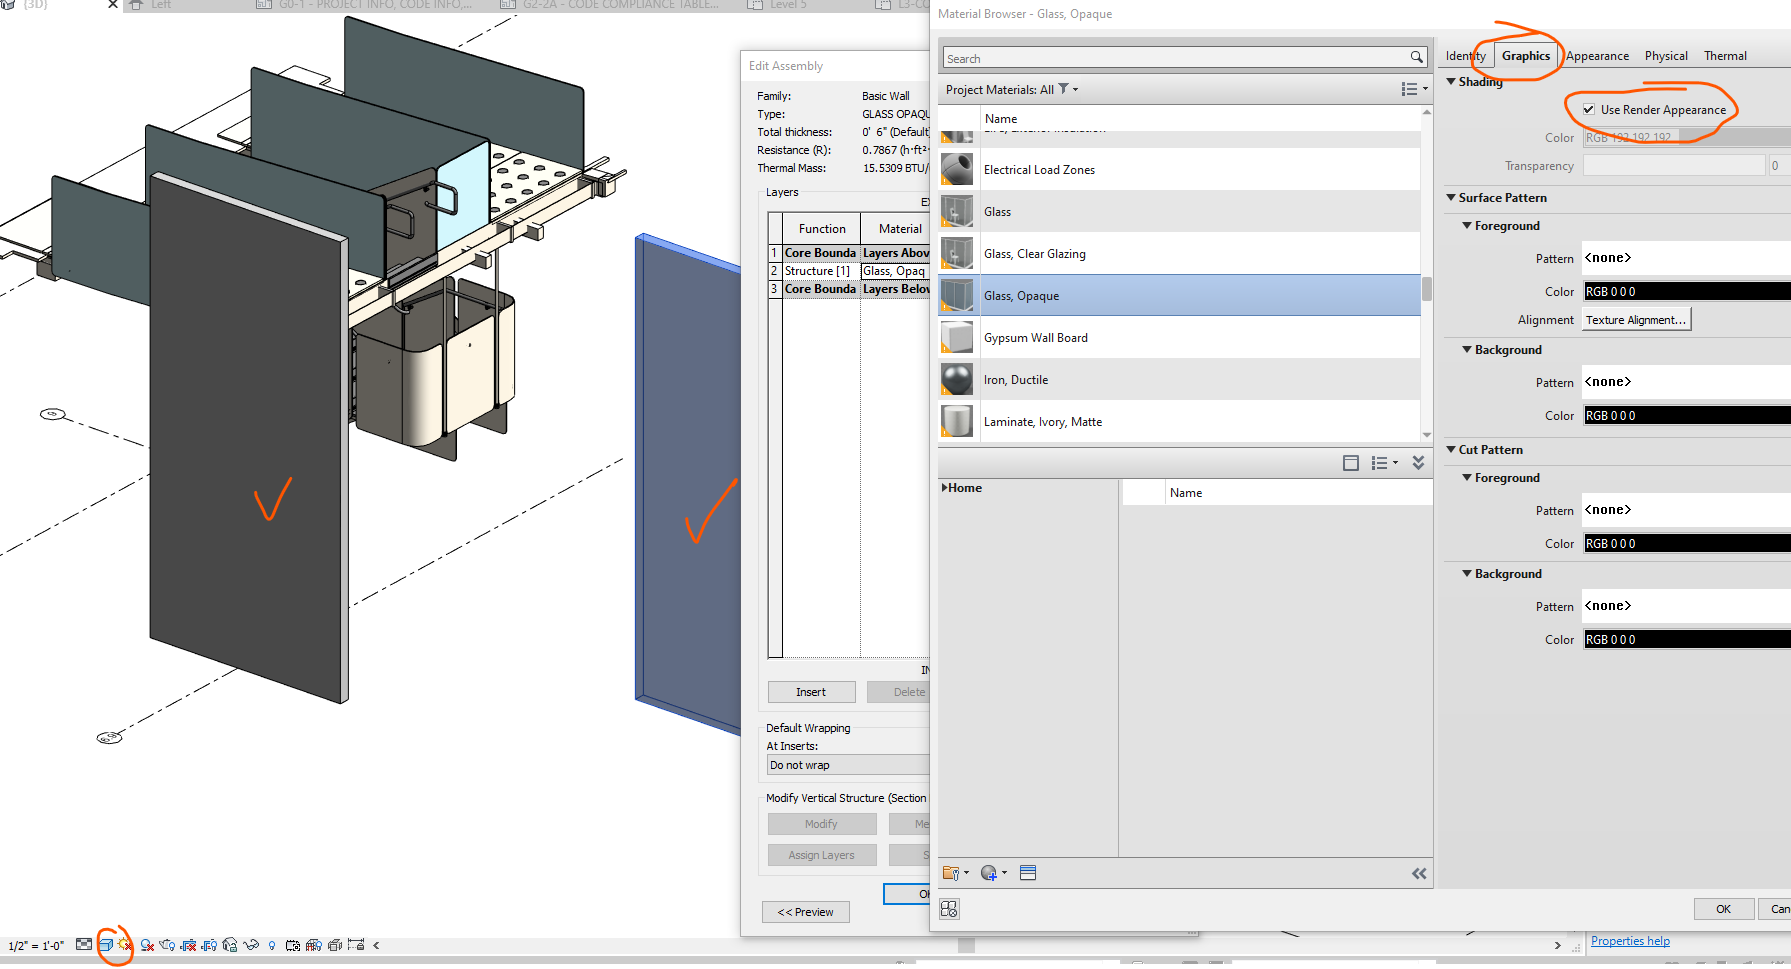Click the Temporary Hide/Isolate glasses icon

click(x=252, y=945)
